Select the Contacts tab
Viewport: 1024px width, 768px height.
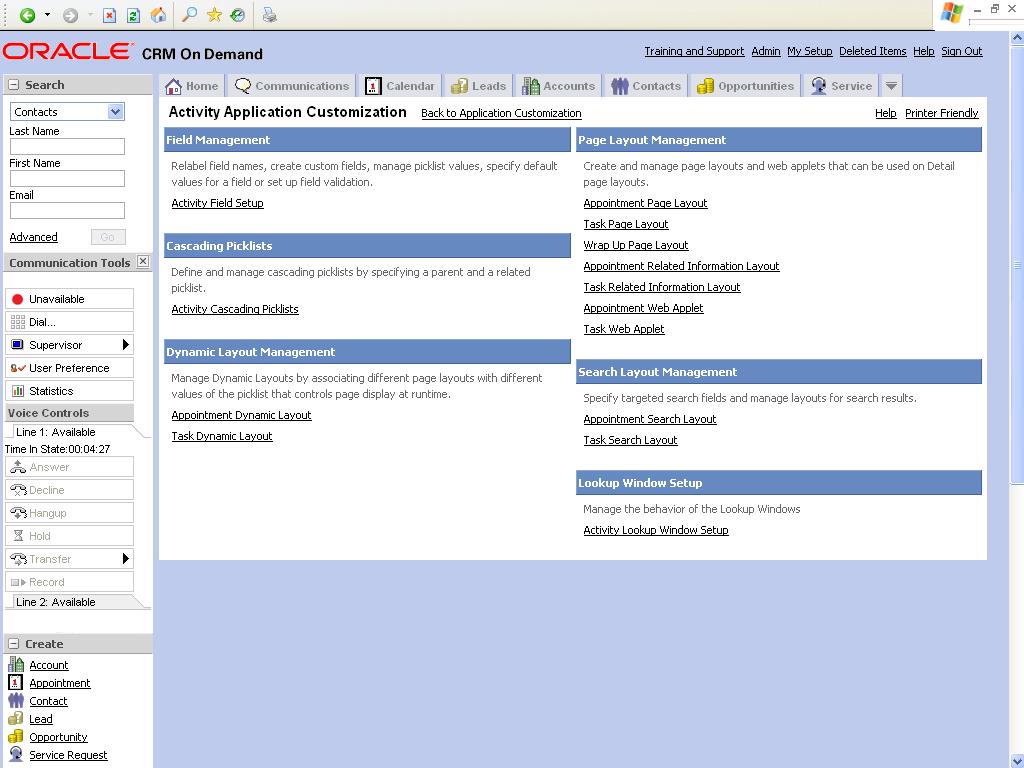coord(646,86)
